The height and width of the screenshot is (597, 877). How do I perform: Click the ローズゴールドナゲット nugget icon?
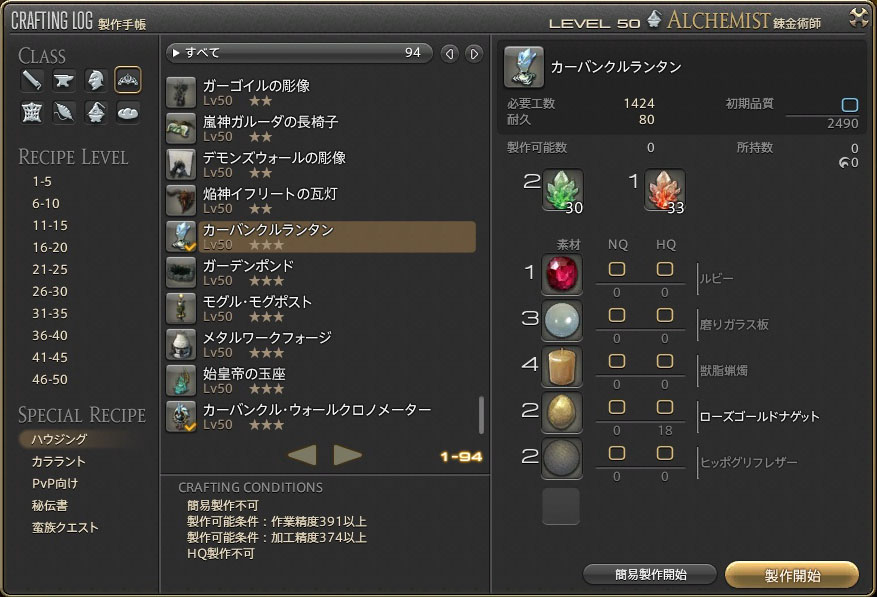click(x=562, y=412)
